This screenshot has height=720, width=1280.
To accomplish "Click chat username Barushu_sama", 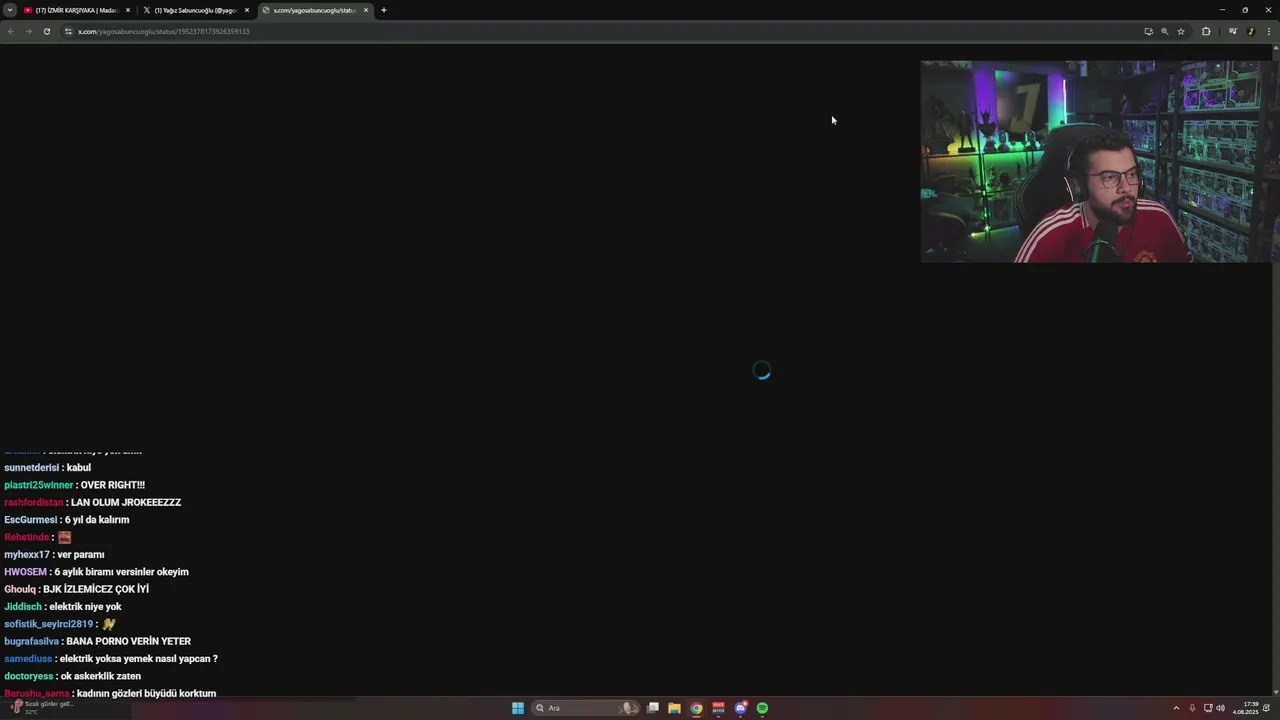I will (x=36, y=693).
